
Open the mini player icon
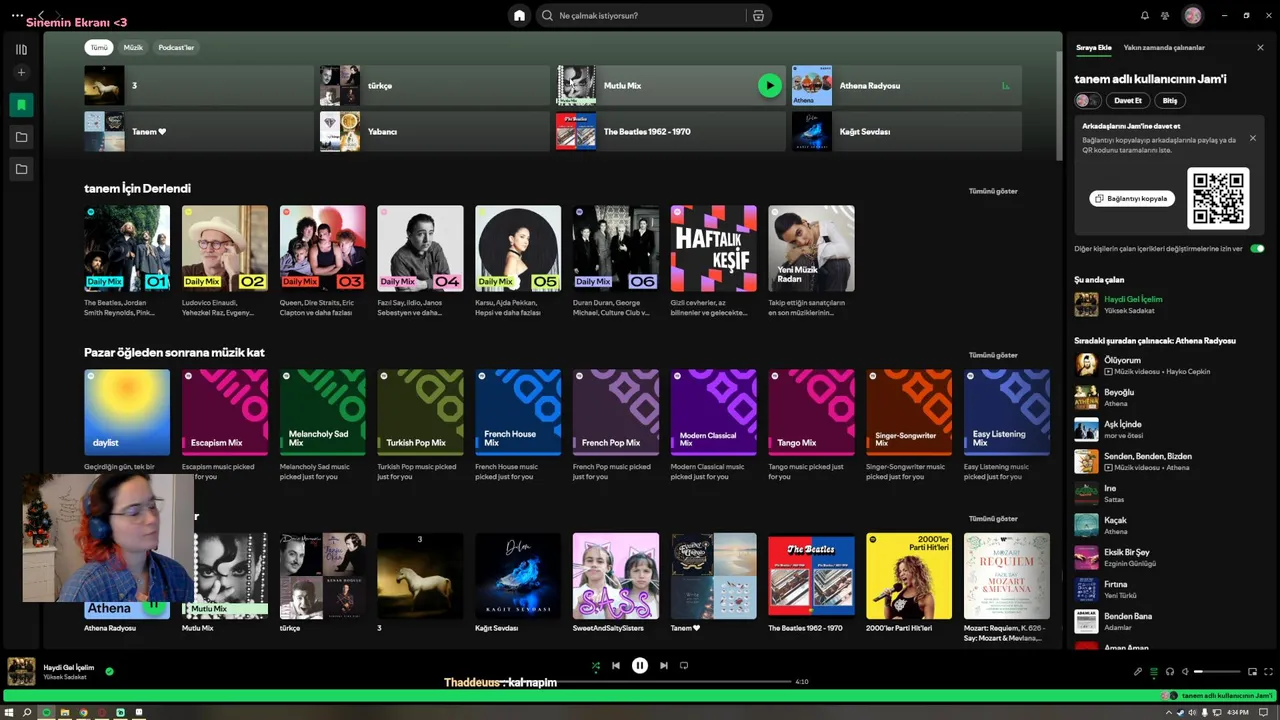(1253, 672)
